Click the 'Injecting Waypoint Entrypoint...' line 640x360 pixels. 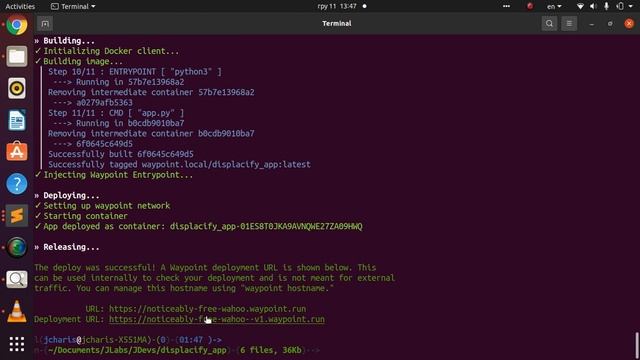pos(114,175)
